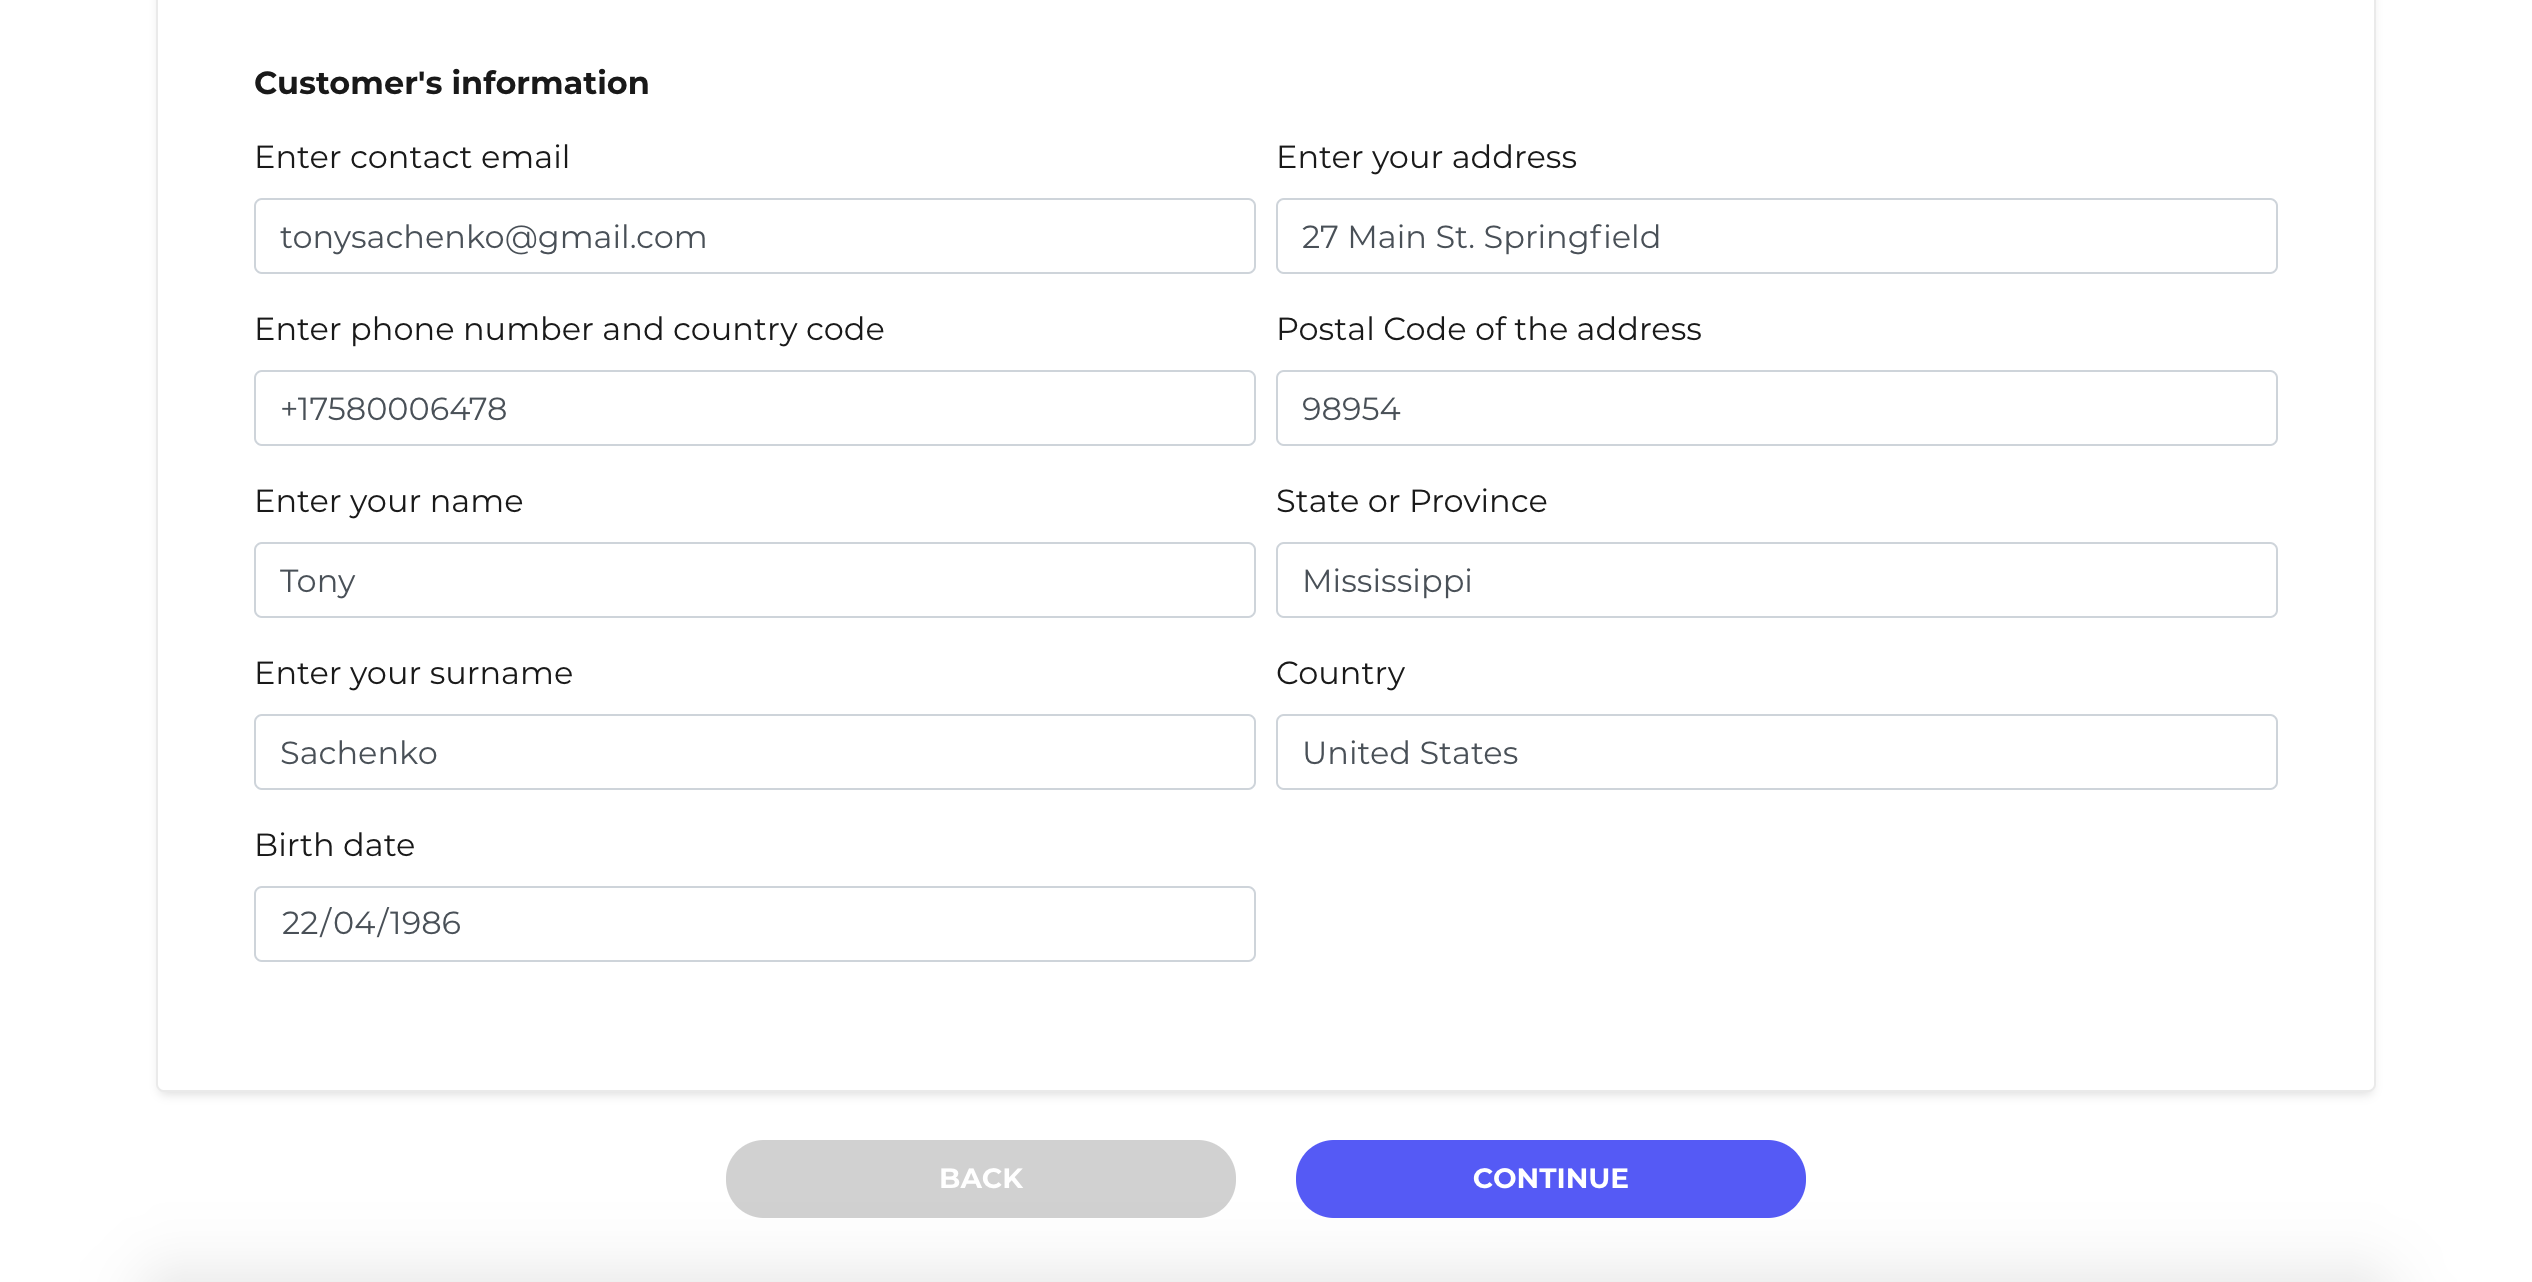
Task: Open the State or Province field
Action: pyautogui.click(x=1776, y=580)
